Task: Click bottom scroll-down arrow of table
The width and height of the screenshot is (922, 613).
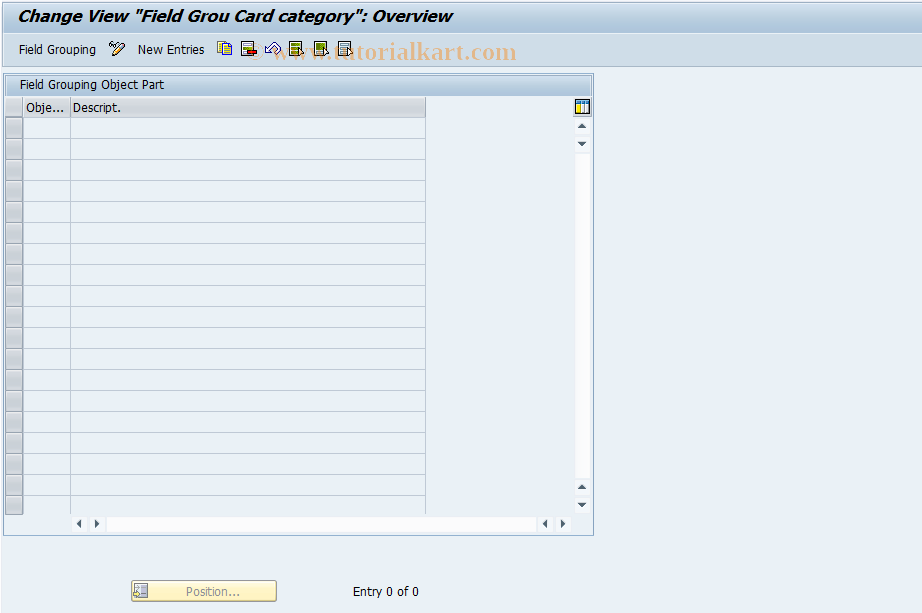Action: 582,505
